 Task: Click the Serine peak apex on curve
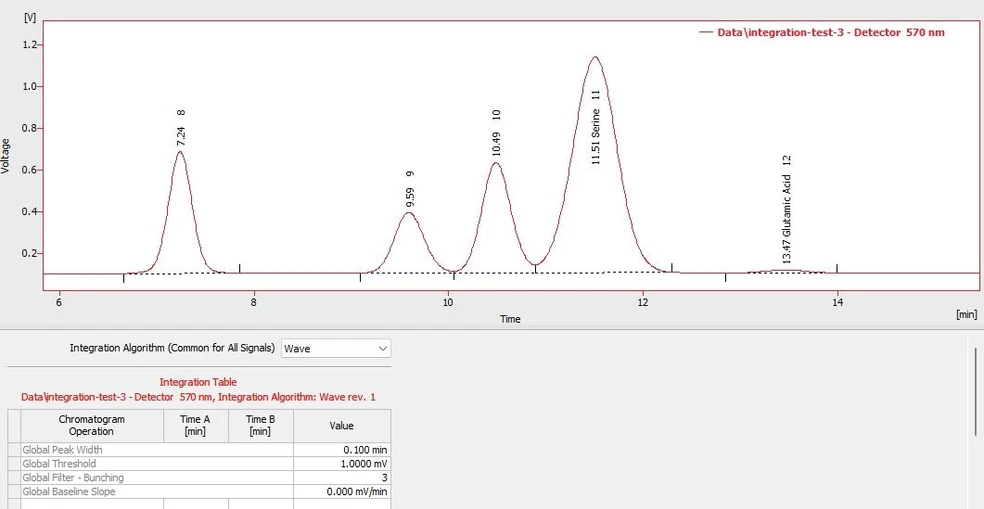click(594, 57)
